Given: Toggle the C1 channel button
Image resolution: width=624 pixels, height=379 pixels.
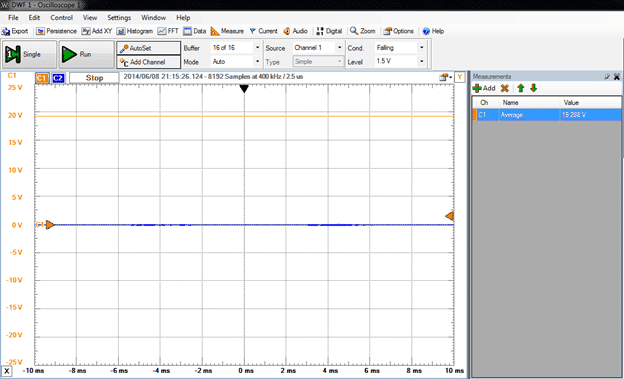Looking at the screenshot, I should [x=42, y=78].
